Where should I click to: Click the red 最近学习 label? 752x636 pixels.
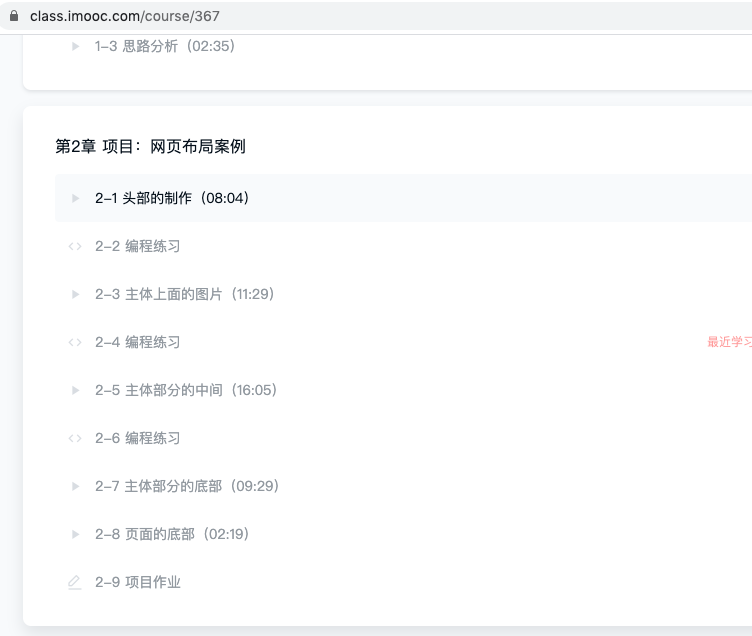click(x=729, y=342)
